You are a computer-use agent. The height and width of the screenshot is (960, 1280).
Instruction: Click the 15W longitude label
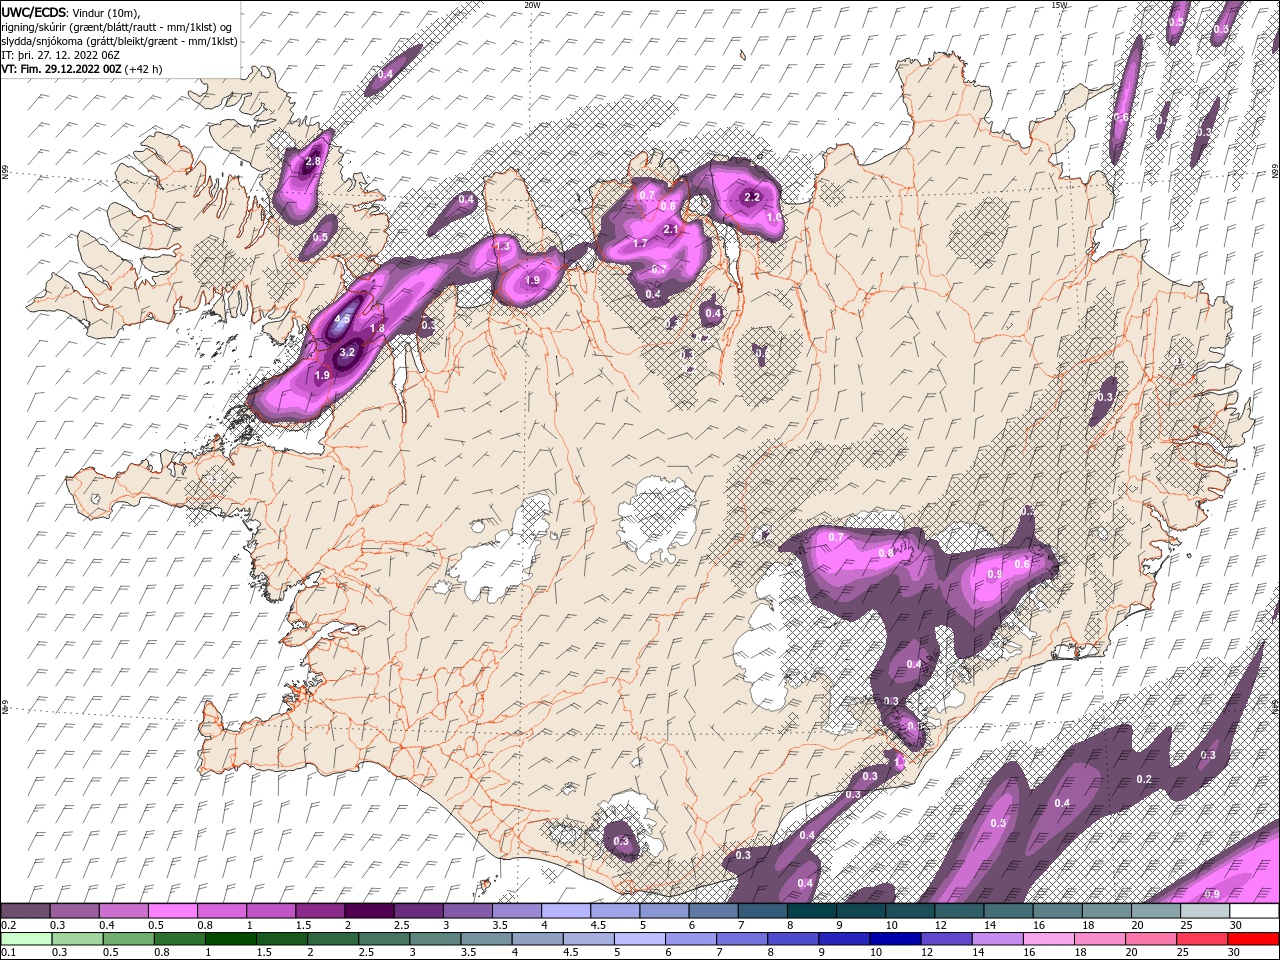pyautogui.click(x=1059, y=5)
